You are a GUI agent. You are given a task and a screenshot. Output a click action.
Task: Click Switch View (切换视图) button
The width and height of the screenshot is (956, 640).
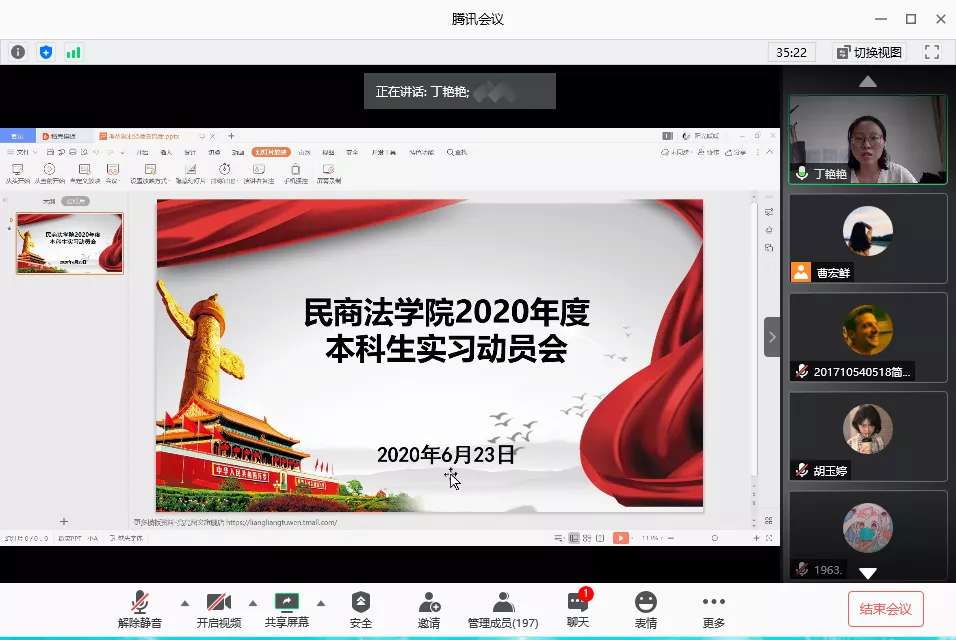pos(869,52)
